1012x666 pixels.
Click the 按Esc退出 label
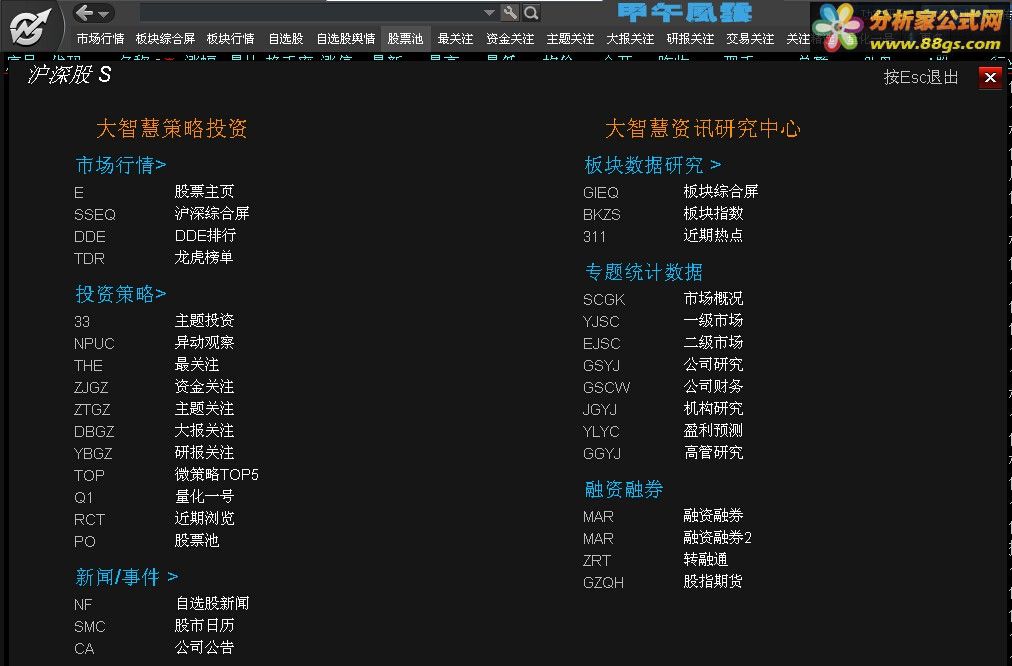[x=921, y=77]
